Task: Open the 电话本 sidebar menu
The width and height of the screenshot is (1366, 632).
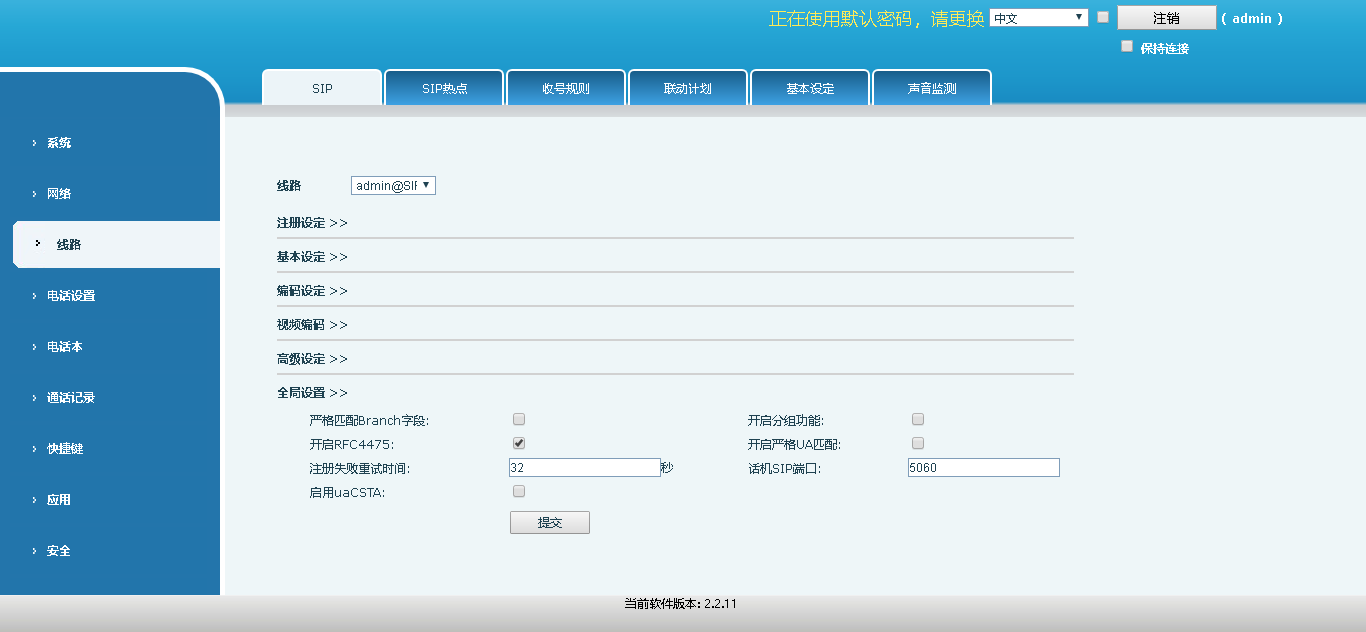Action: (65, 347)
